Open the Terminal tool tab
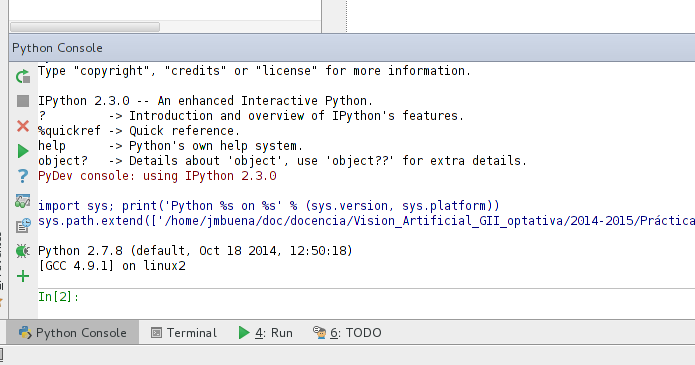Screen dimensions: 695x365 coord(184,333)
